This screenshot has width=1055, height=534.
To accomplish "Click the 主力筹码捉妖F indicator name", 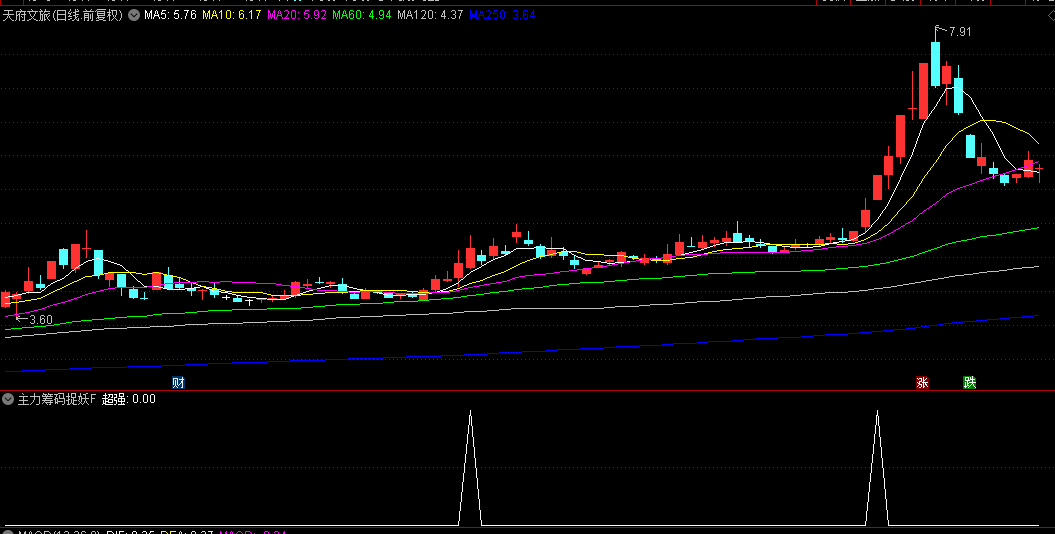I will click(57, 399).
